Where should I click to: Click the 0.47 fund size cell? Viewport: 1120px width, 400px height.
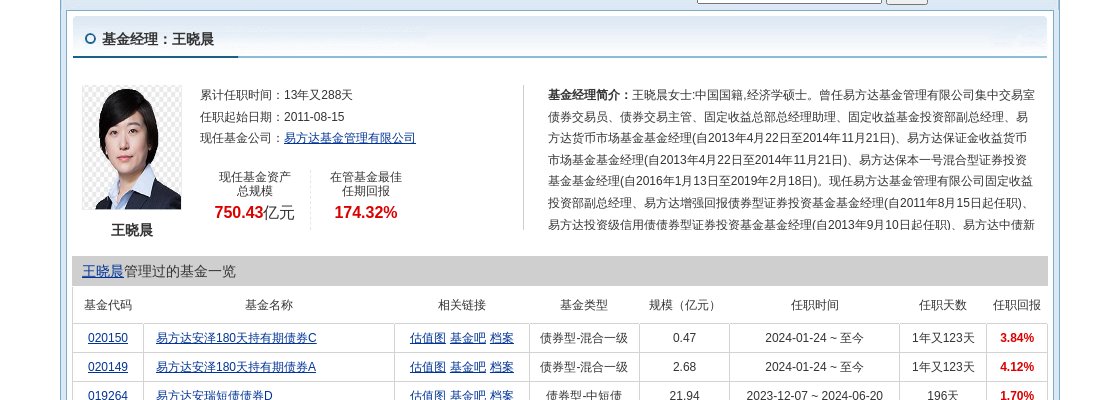(684, 338)
